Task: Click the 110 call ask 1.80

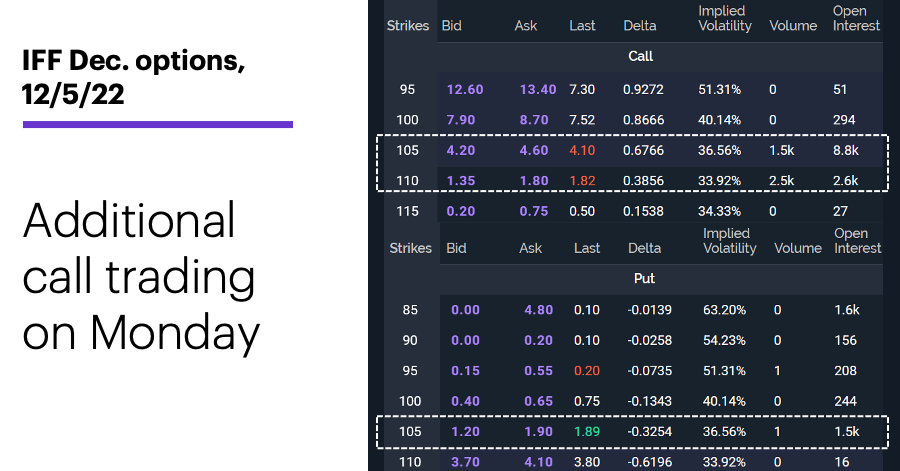Action: [534, 181]
